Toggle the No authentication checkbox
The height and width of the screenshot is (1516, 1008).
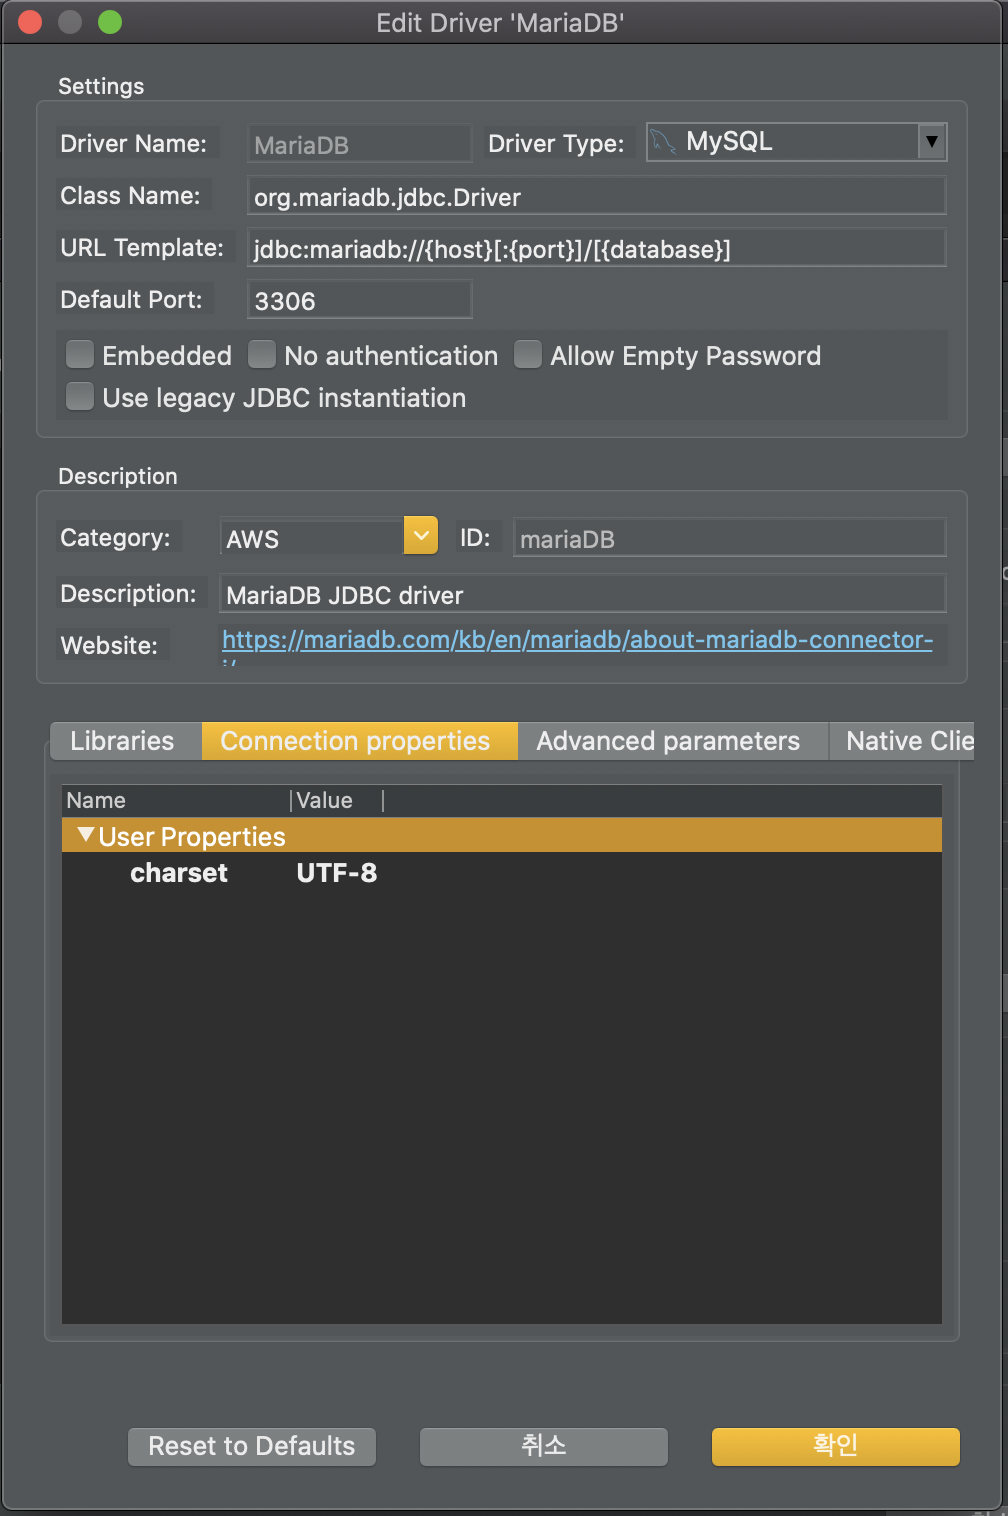tap(262, 354)
